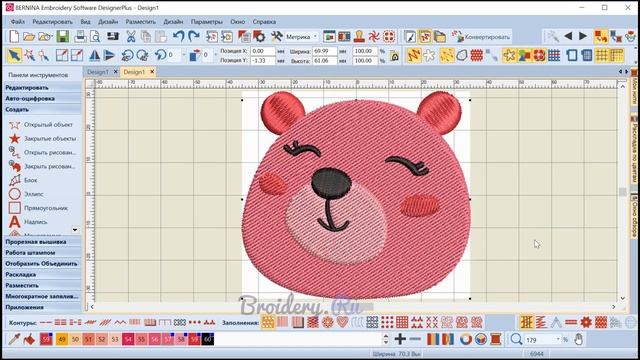
Task: Pick orange thread color swatch 49
Action: [x=62, y=339]
